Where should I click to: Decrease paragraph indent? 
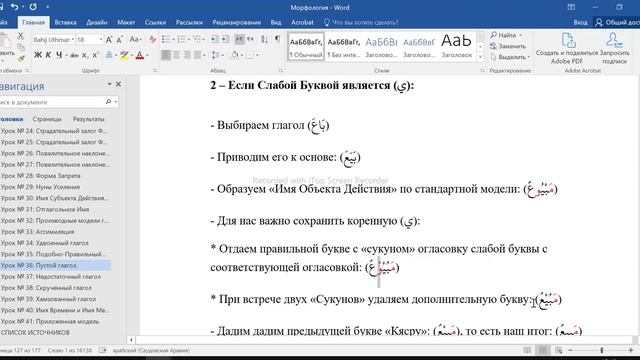coord(214,39)
